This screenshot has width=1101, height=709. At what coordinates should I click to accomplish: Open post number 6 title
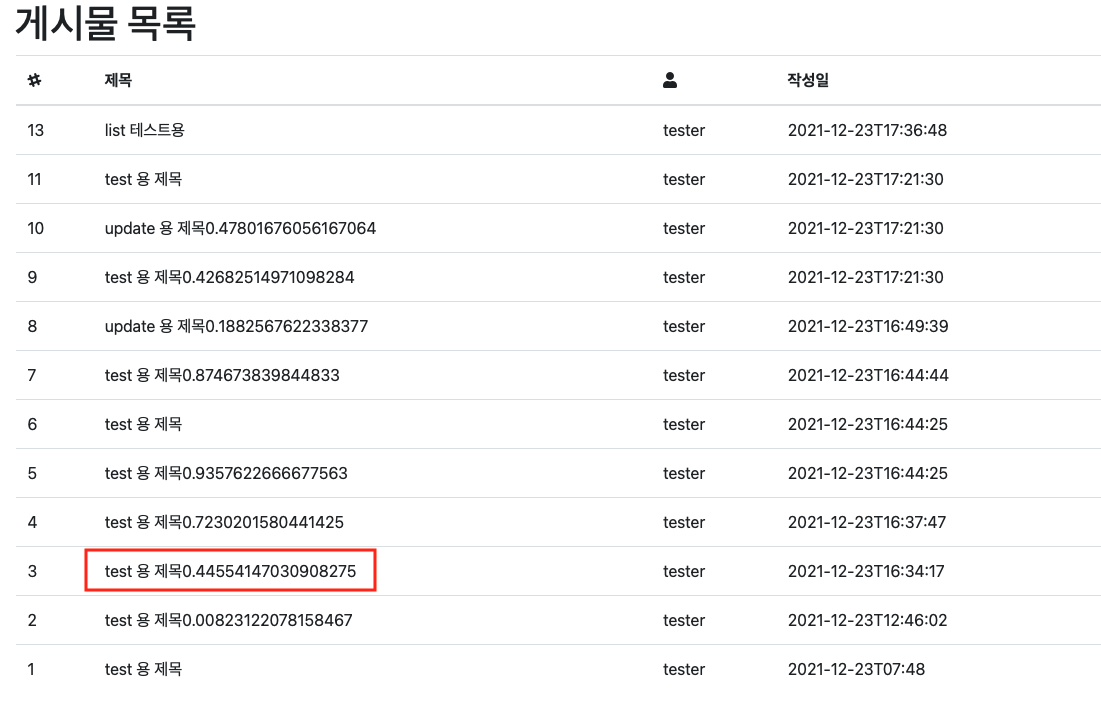[x=143, y=424]
